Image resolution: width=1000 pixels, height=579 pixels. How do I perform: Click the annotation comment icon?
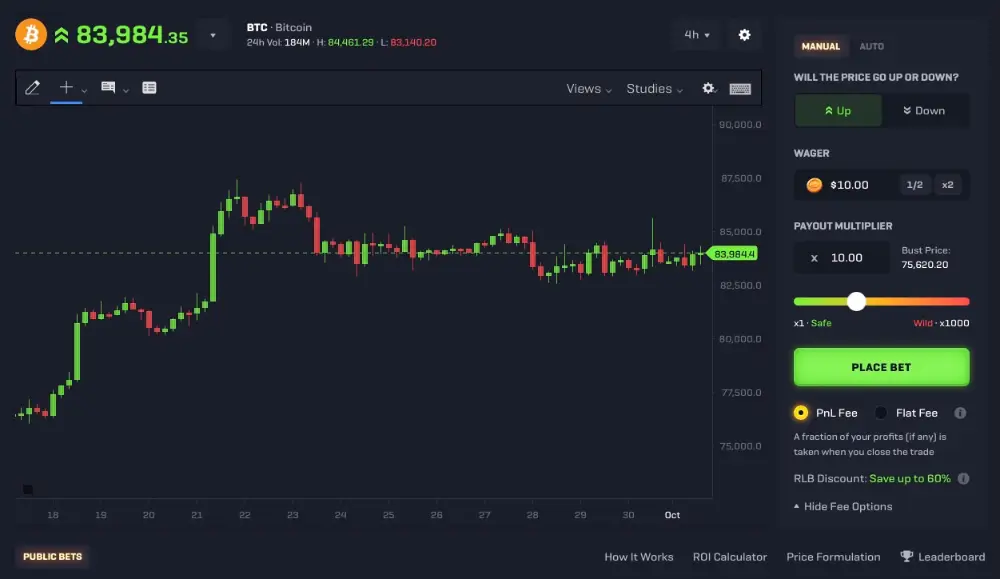click(108, 87)
